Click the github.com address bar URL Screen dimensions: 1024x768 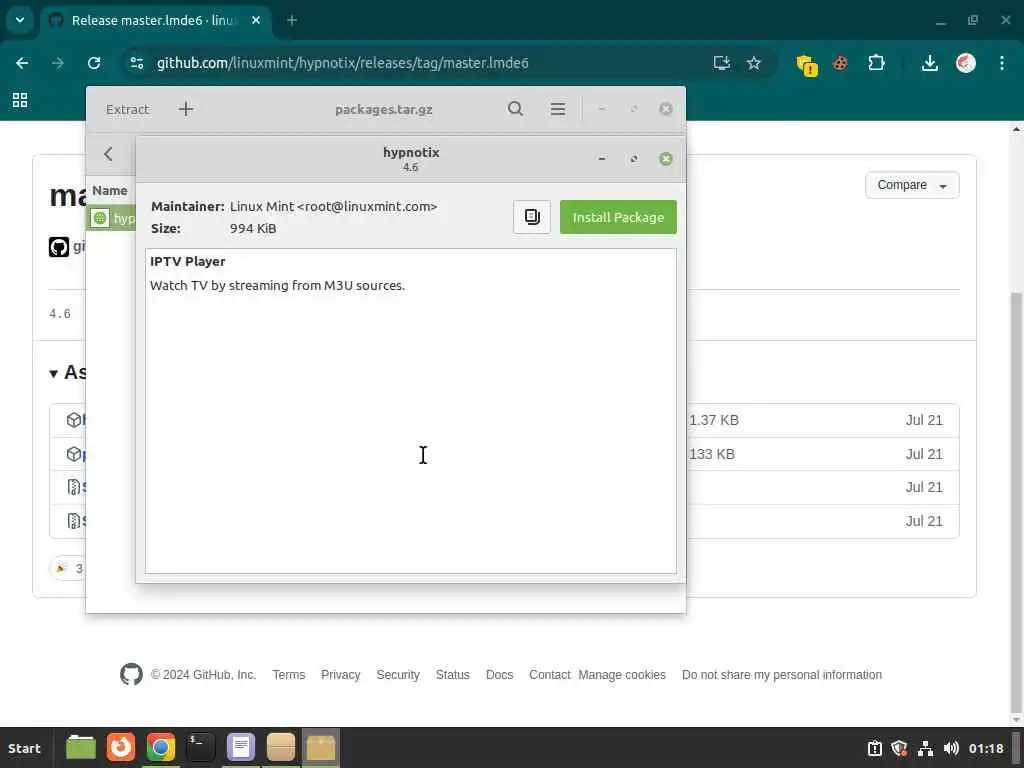coord(342,63)
